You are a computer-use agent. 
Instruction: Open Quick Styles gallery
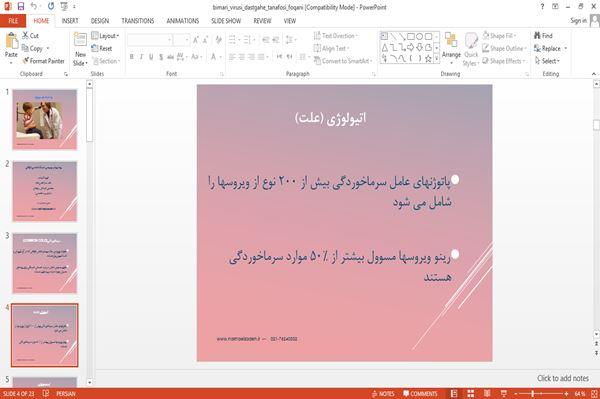[471, 50]
